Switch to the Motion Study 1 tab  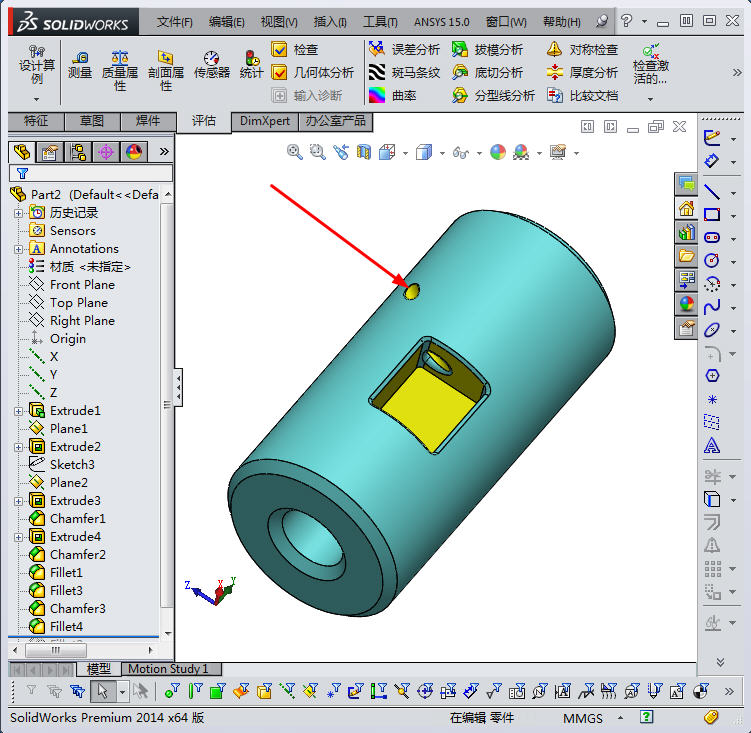point(168,669)
